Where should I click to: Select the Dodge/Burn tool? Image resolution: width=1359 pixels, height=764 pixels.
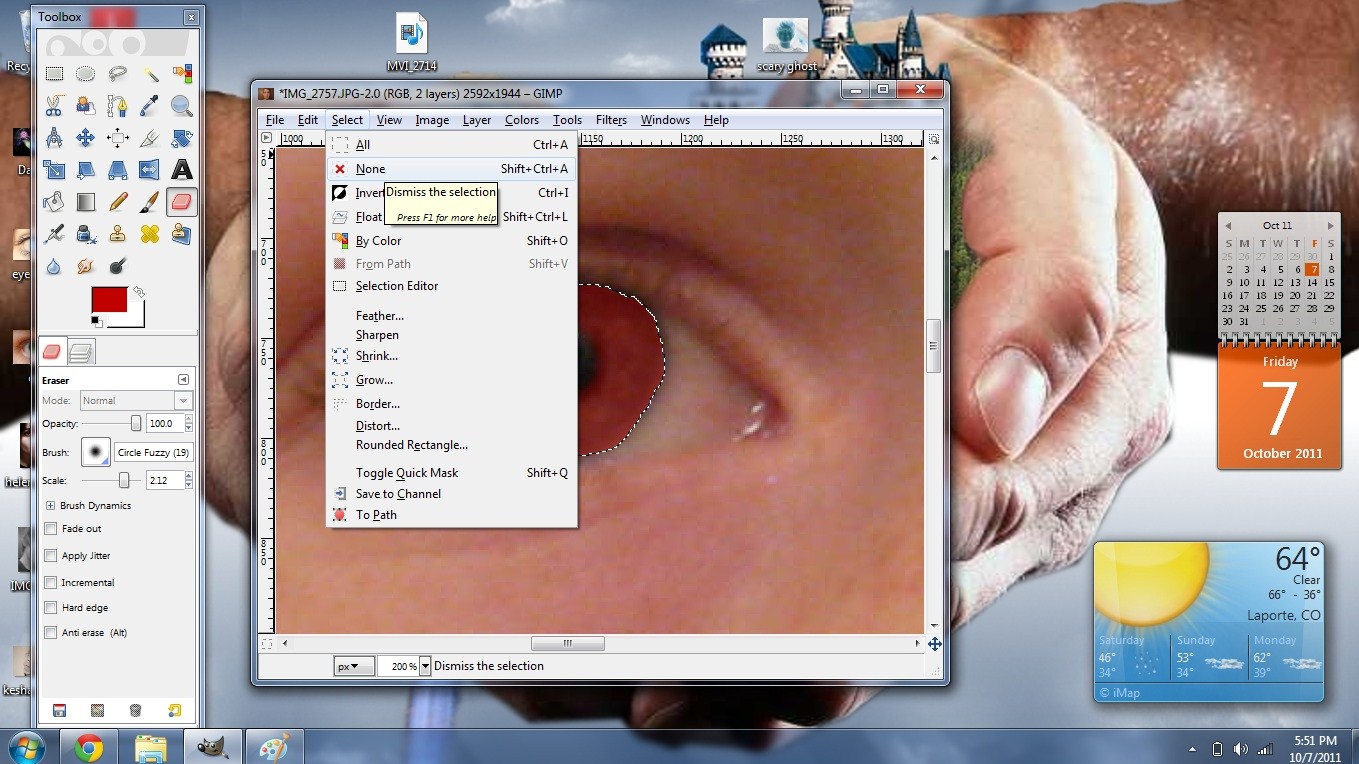click(x=118, y=266)
